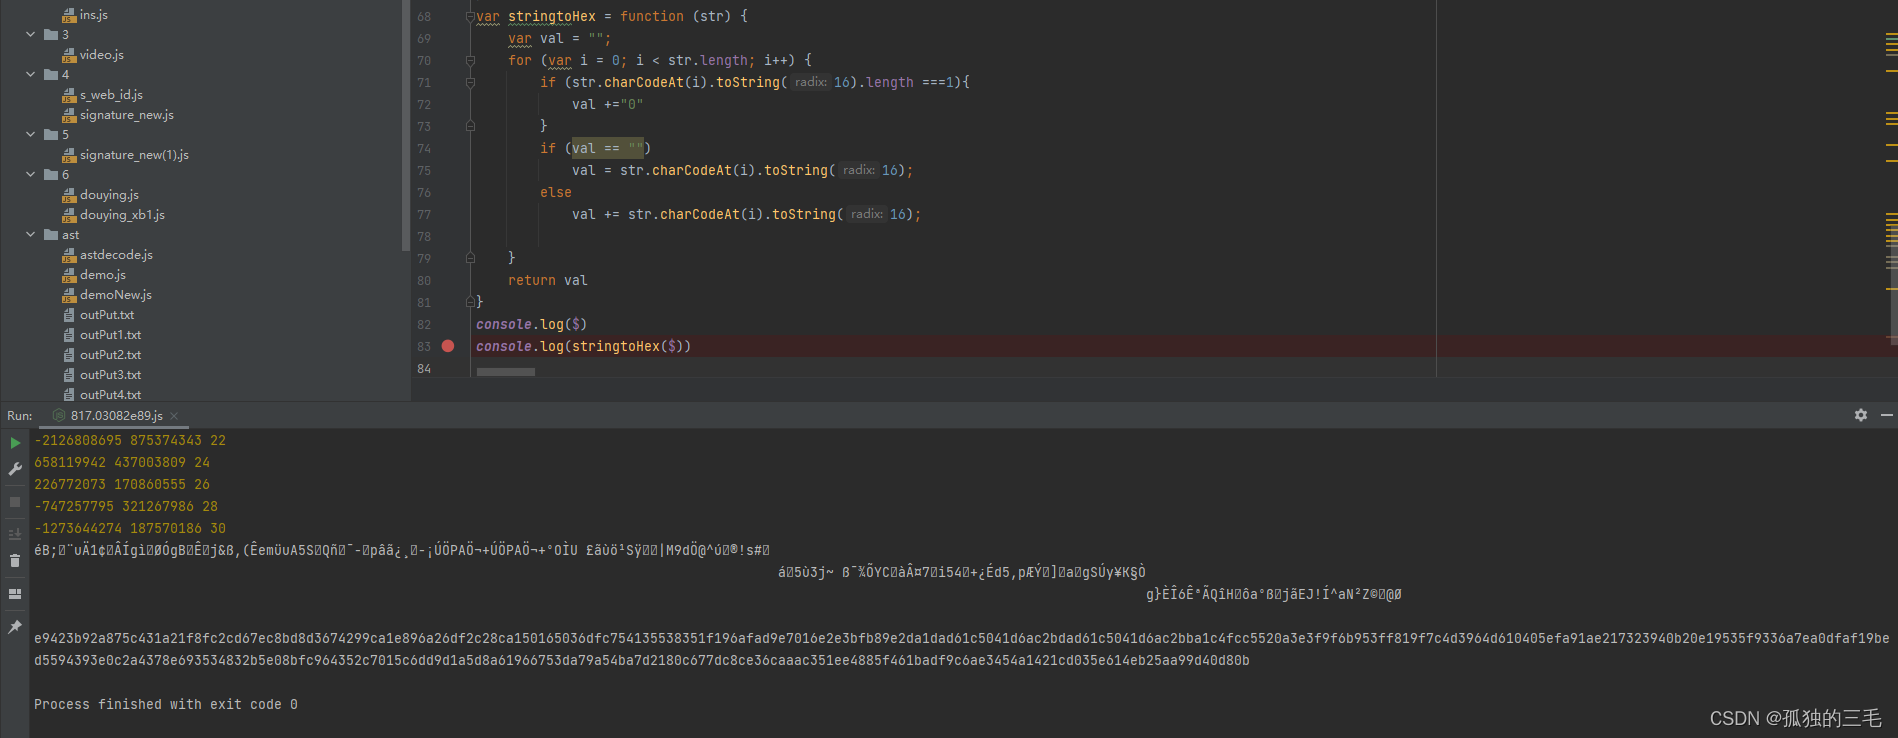This screenshot has height=738, width=1898.
Task: Collapse the ast folder chevron
Action: point(31,235)
